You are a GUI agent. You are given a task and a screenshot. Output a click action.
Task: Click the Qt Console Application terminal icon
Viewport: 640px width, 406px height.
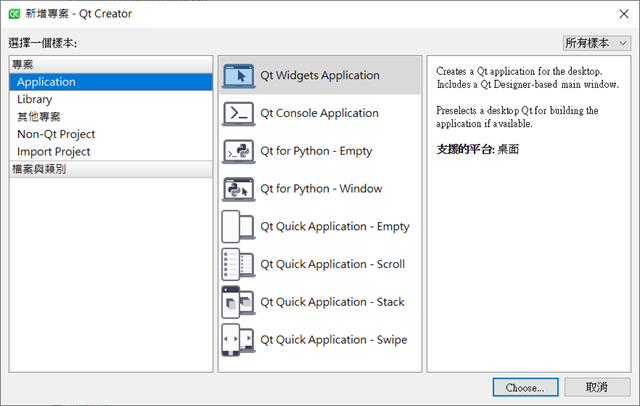pos(238,113)
